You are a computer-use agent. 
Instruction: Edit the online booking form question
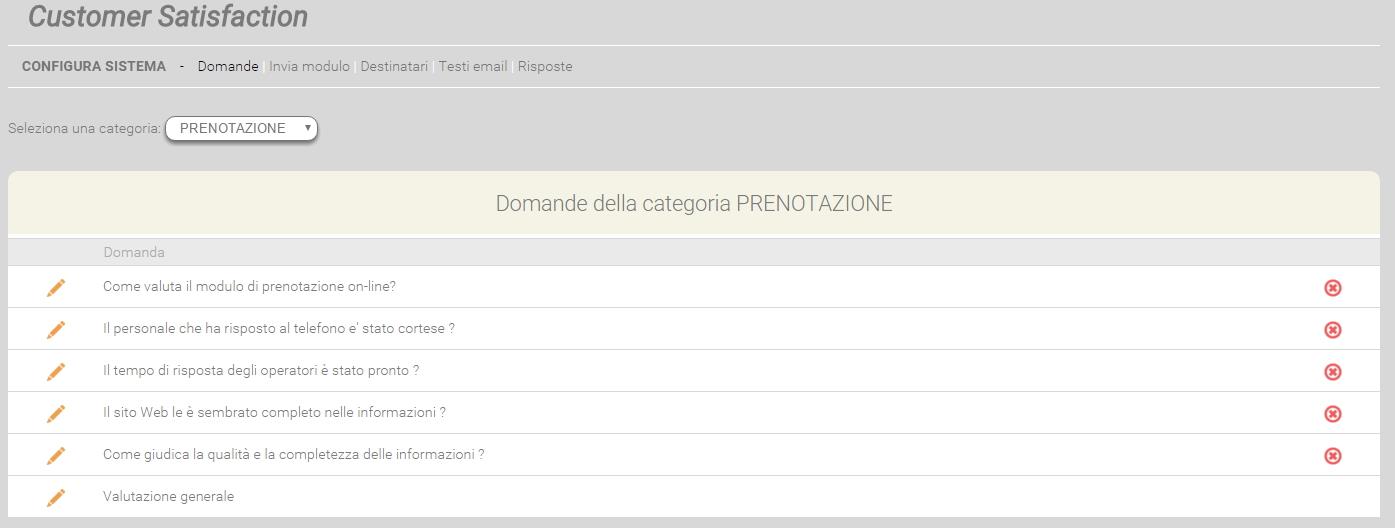click(x=56, y=287)
